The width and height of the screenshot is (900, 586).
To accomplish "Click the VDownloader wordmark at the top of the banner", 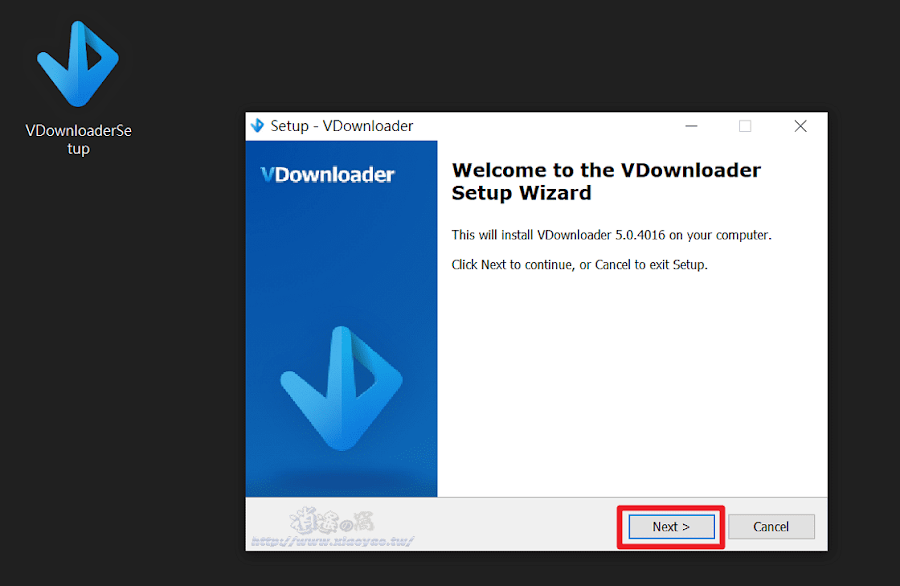I will point(327,174).
